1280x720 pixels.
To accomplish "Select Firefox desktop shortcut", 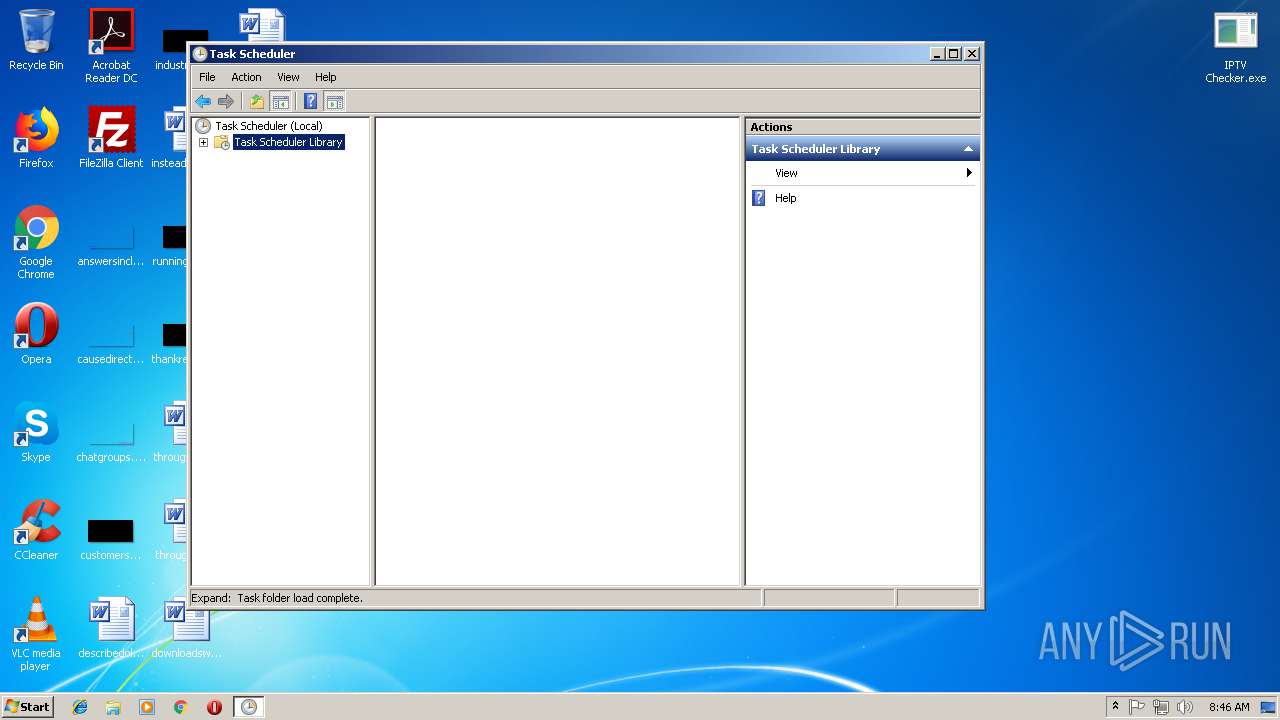I will click(x=36, y=138).
